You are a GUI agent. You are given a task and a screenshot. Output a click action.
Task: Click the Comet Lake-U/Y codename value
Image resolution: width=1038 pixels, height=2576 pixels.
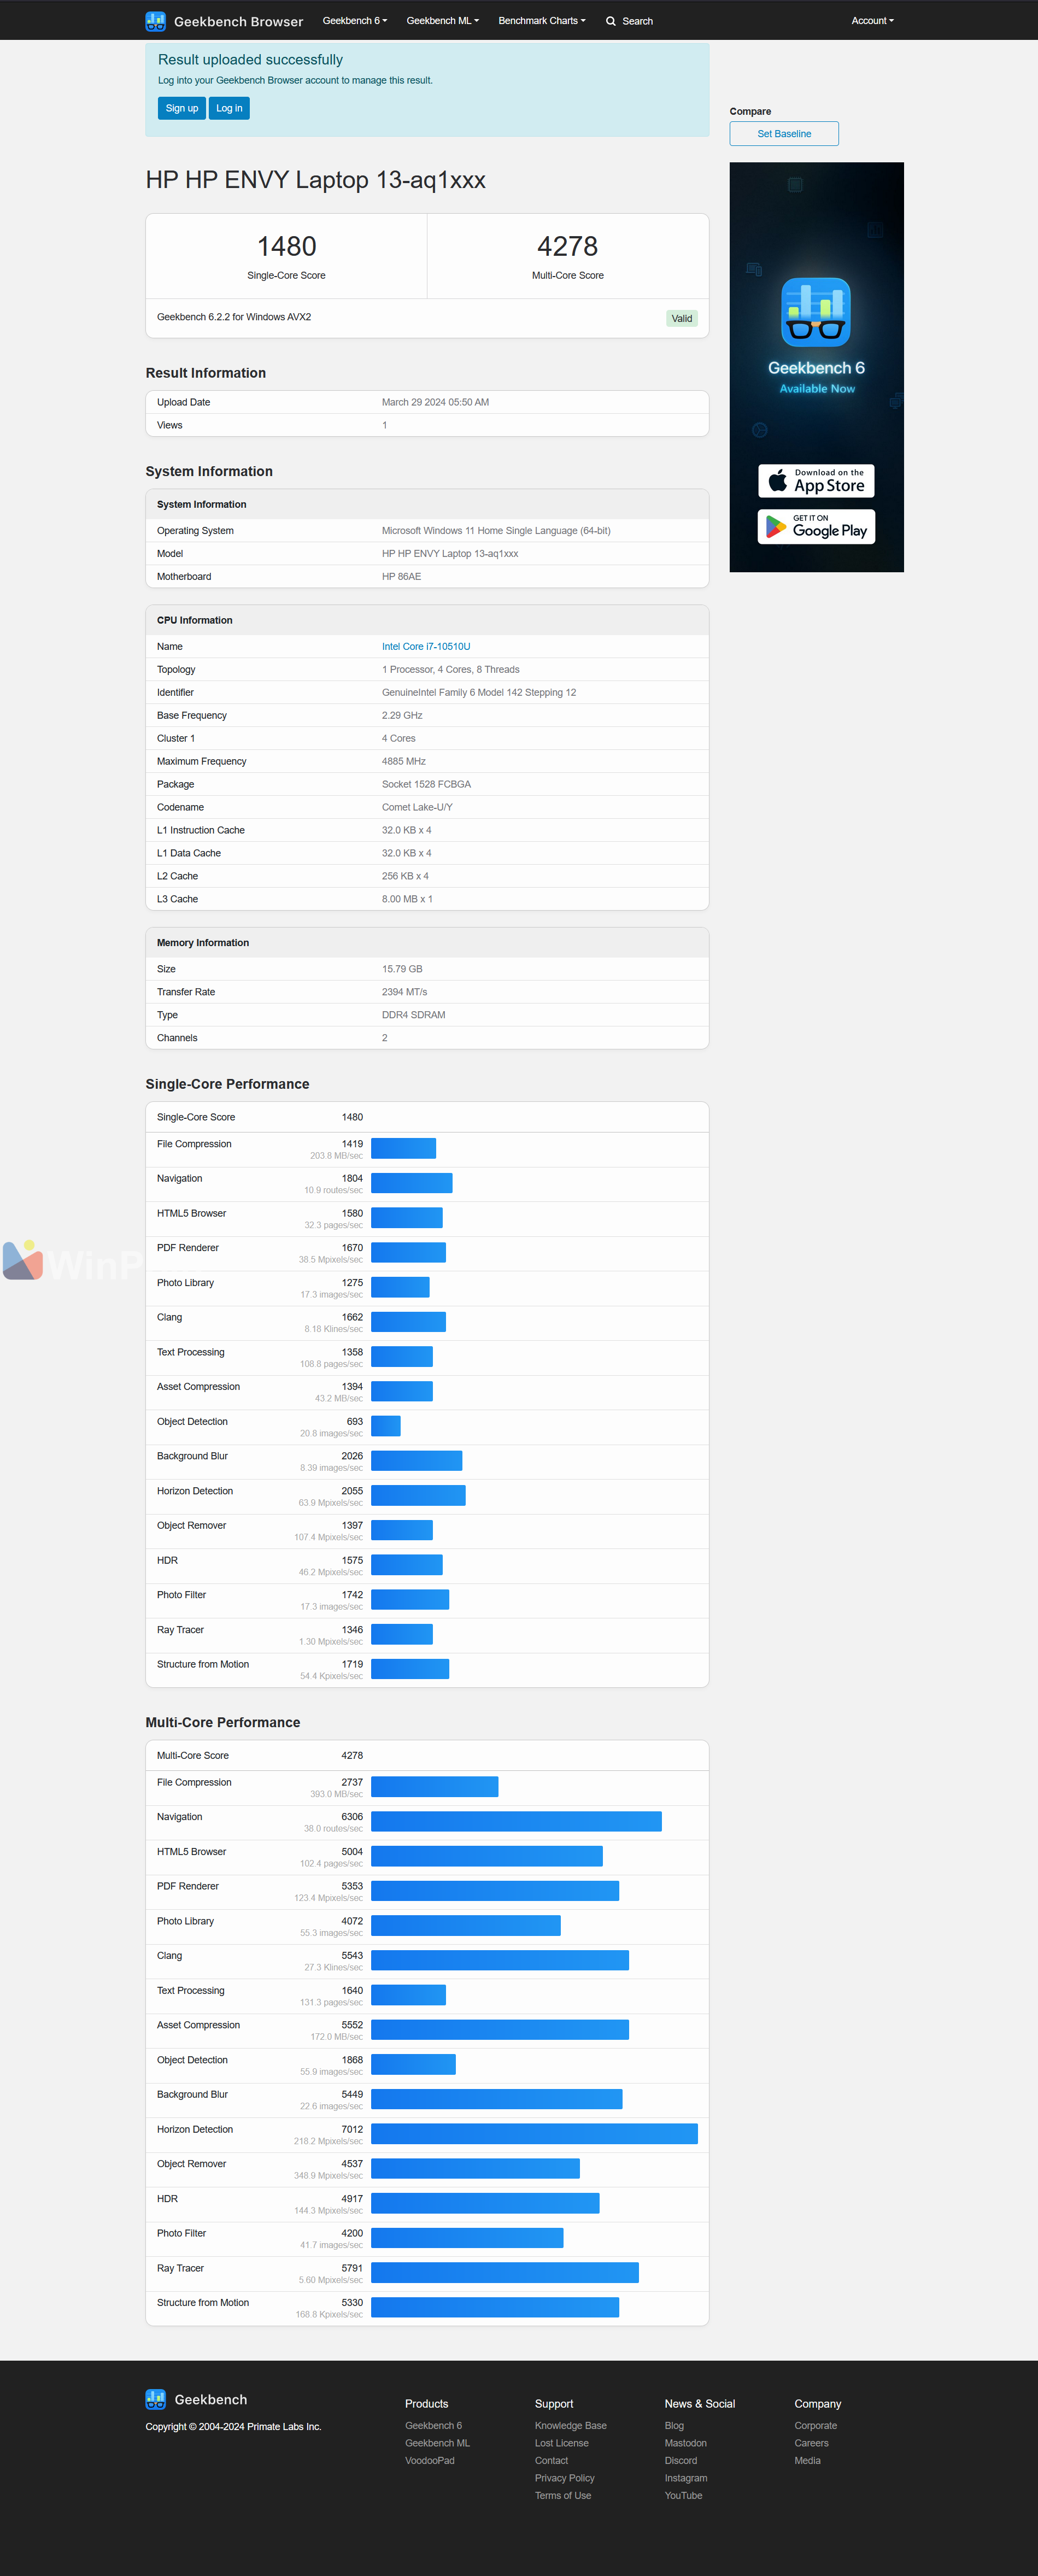tap(417, 808)
